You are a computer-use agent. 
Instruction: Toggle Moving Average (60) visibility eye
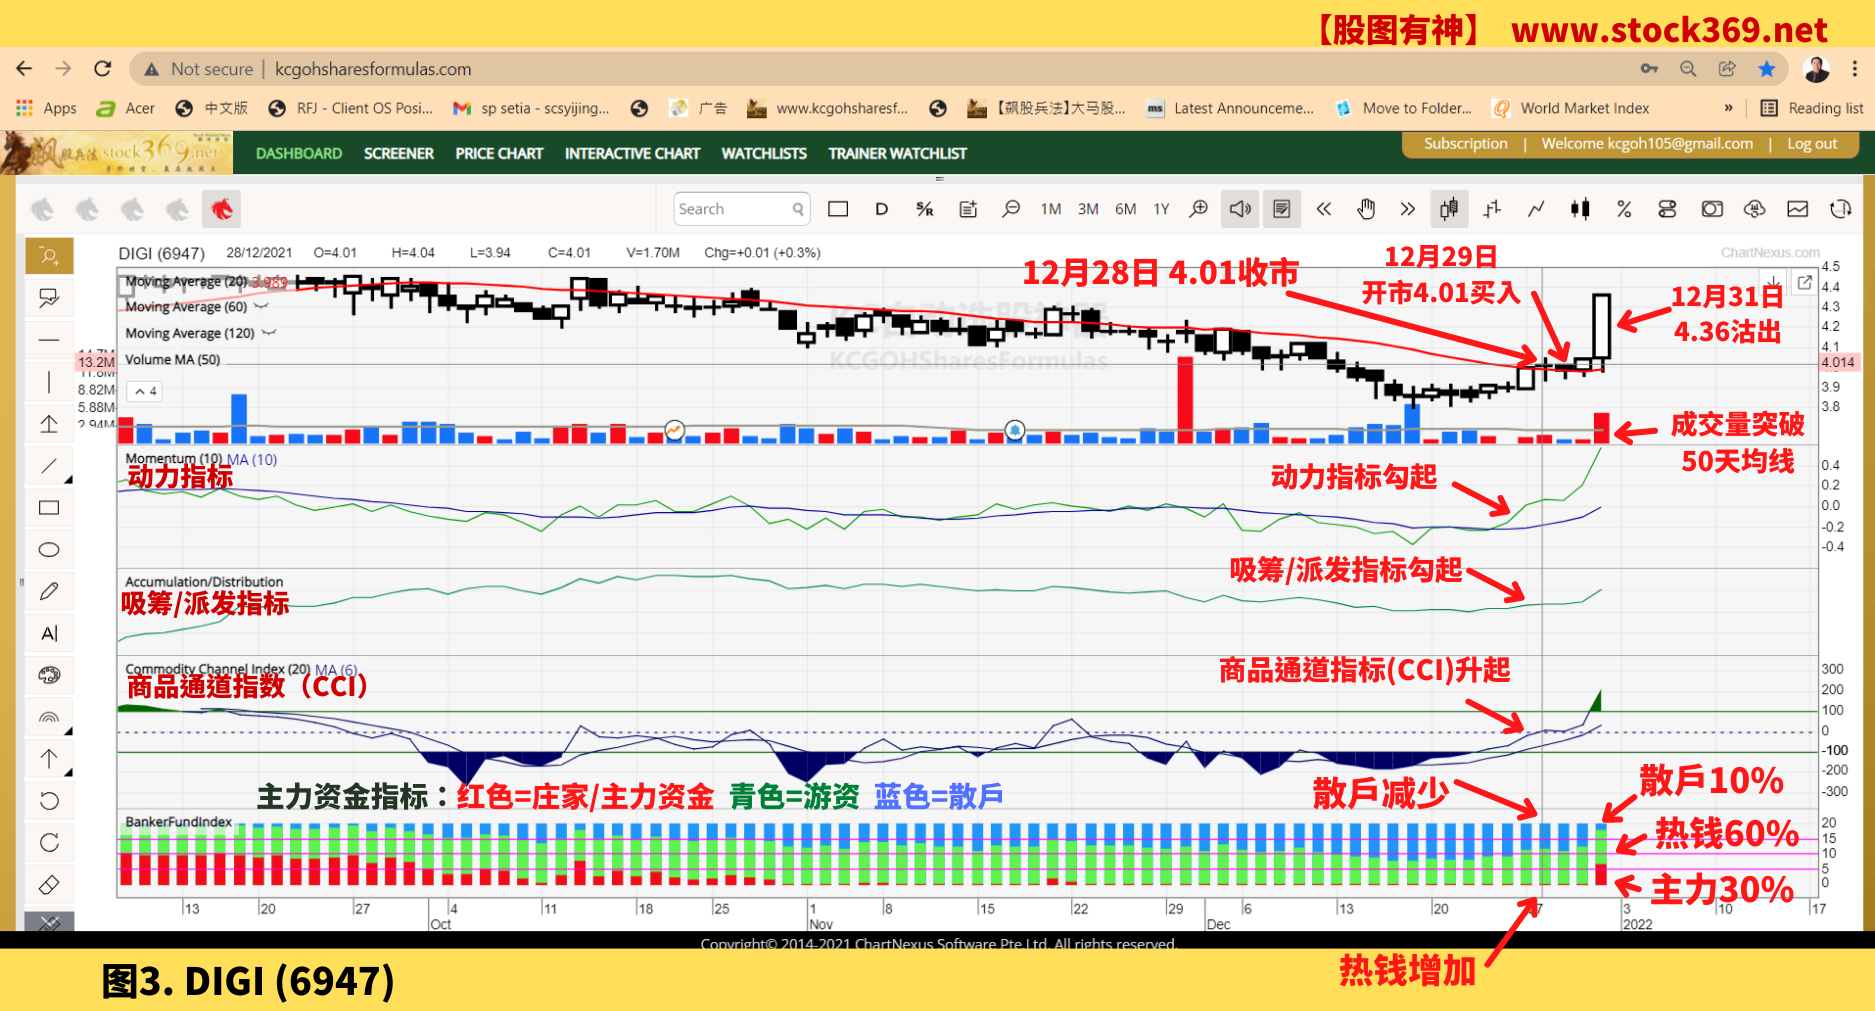pyautogui.click(x=261, y=306)
